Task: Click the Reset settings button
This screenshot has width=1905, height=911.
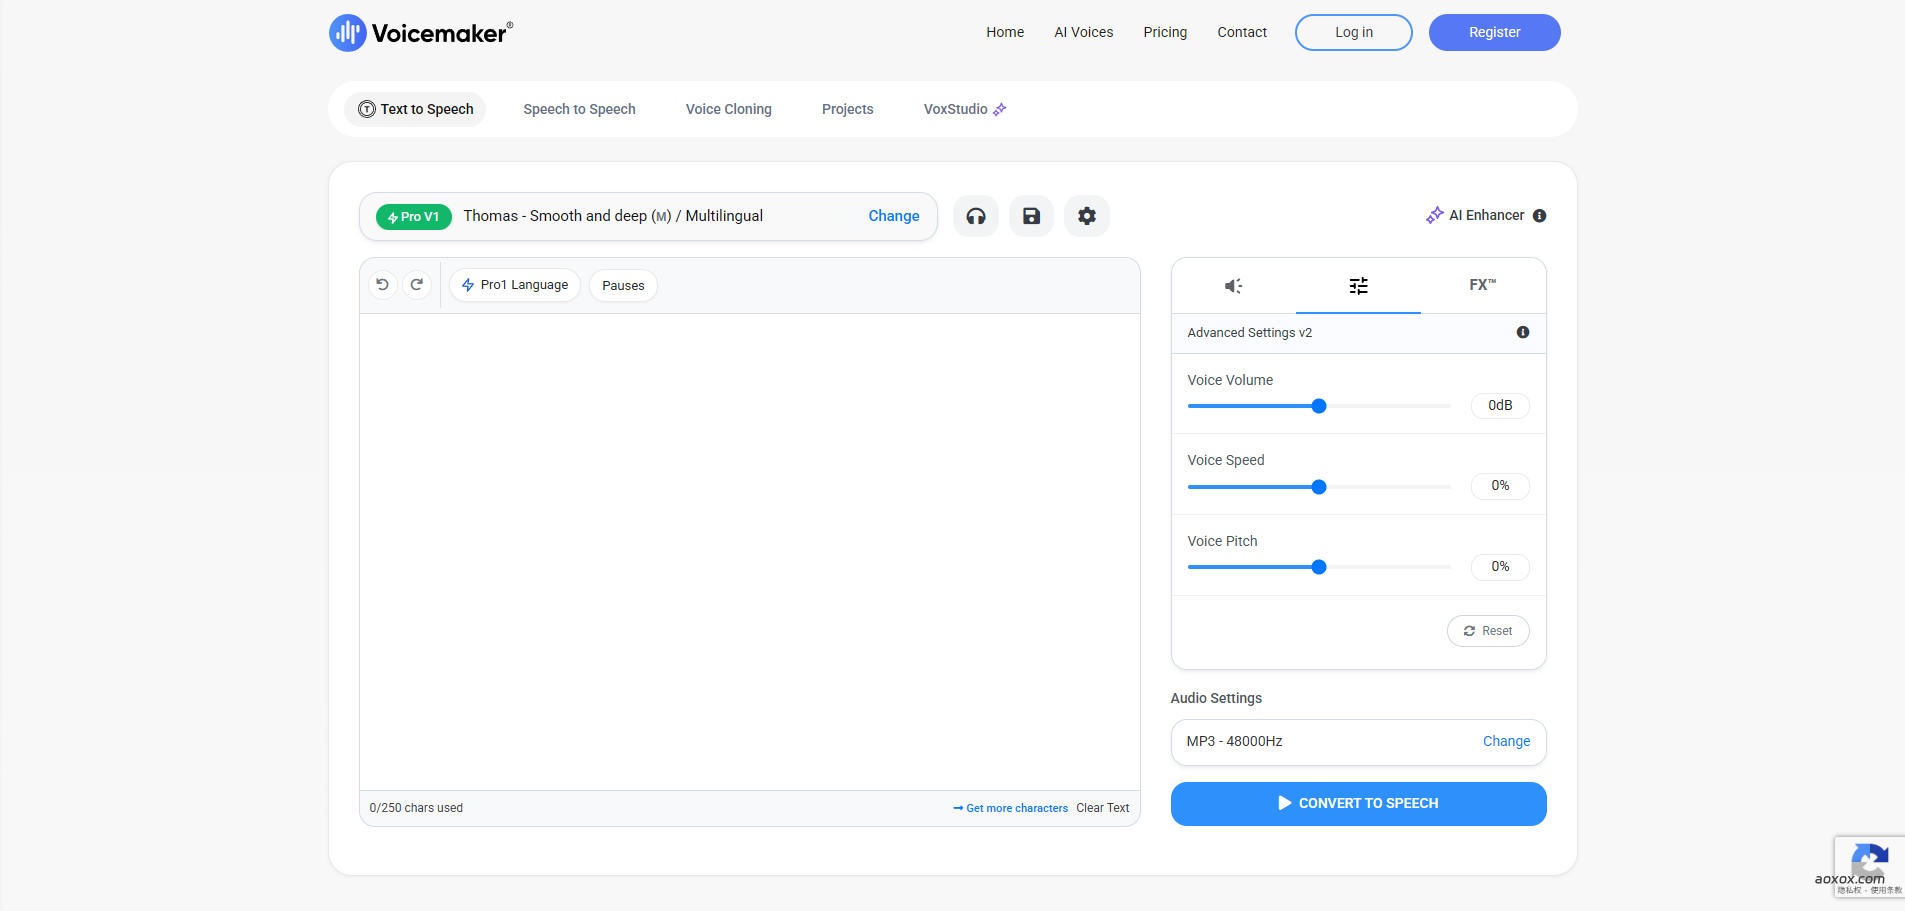Action: (1487, 631)
